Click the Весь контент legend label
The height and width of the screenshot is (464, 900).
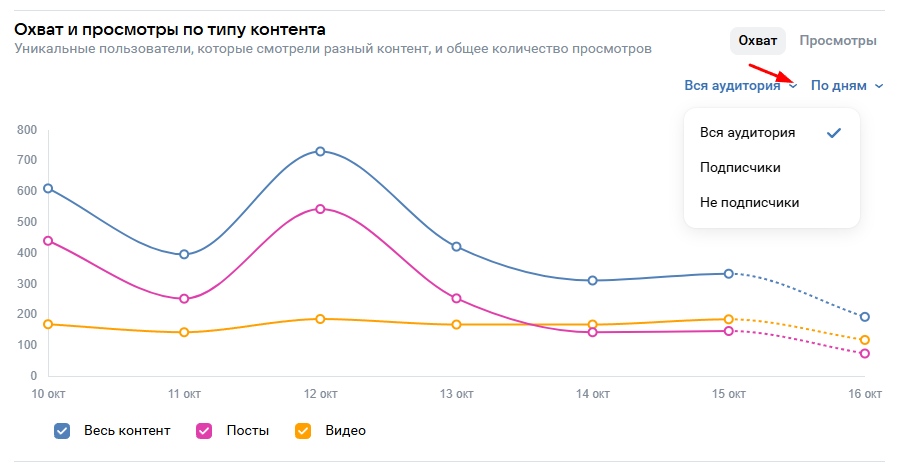[127, 431]
